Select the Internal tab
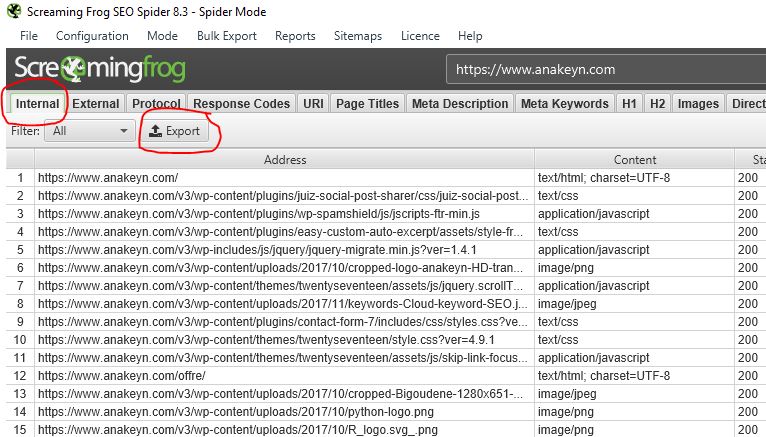This screenshot has height=437, width=766. point(38,104)
